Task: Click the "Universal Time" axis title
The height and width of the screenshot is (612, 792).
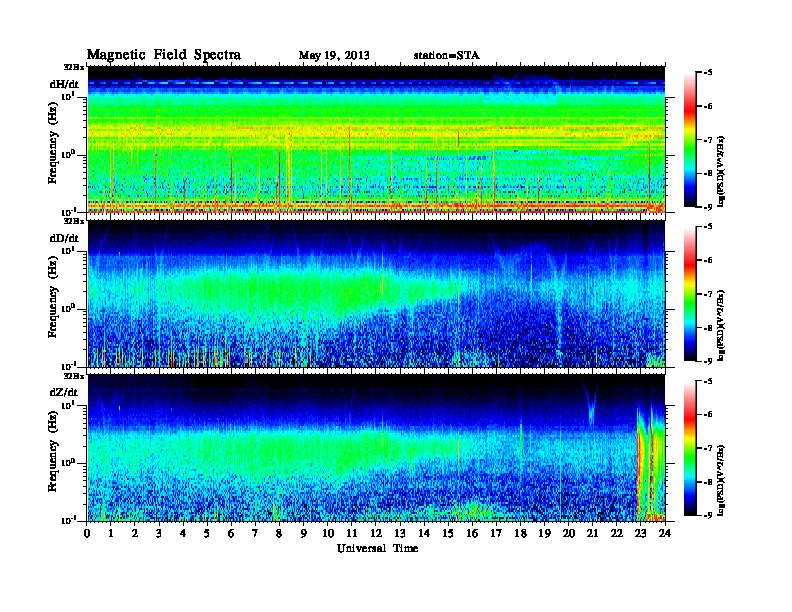Action: (x=377, y=548)
